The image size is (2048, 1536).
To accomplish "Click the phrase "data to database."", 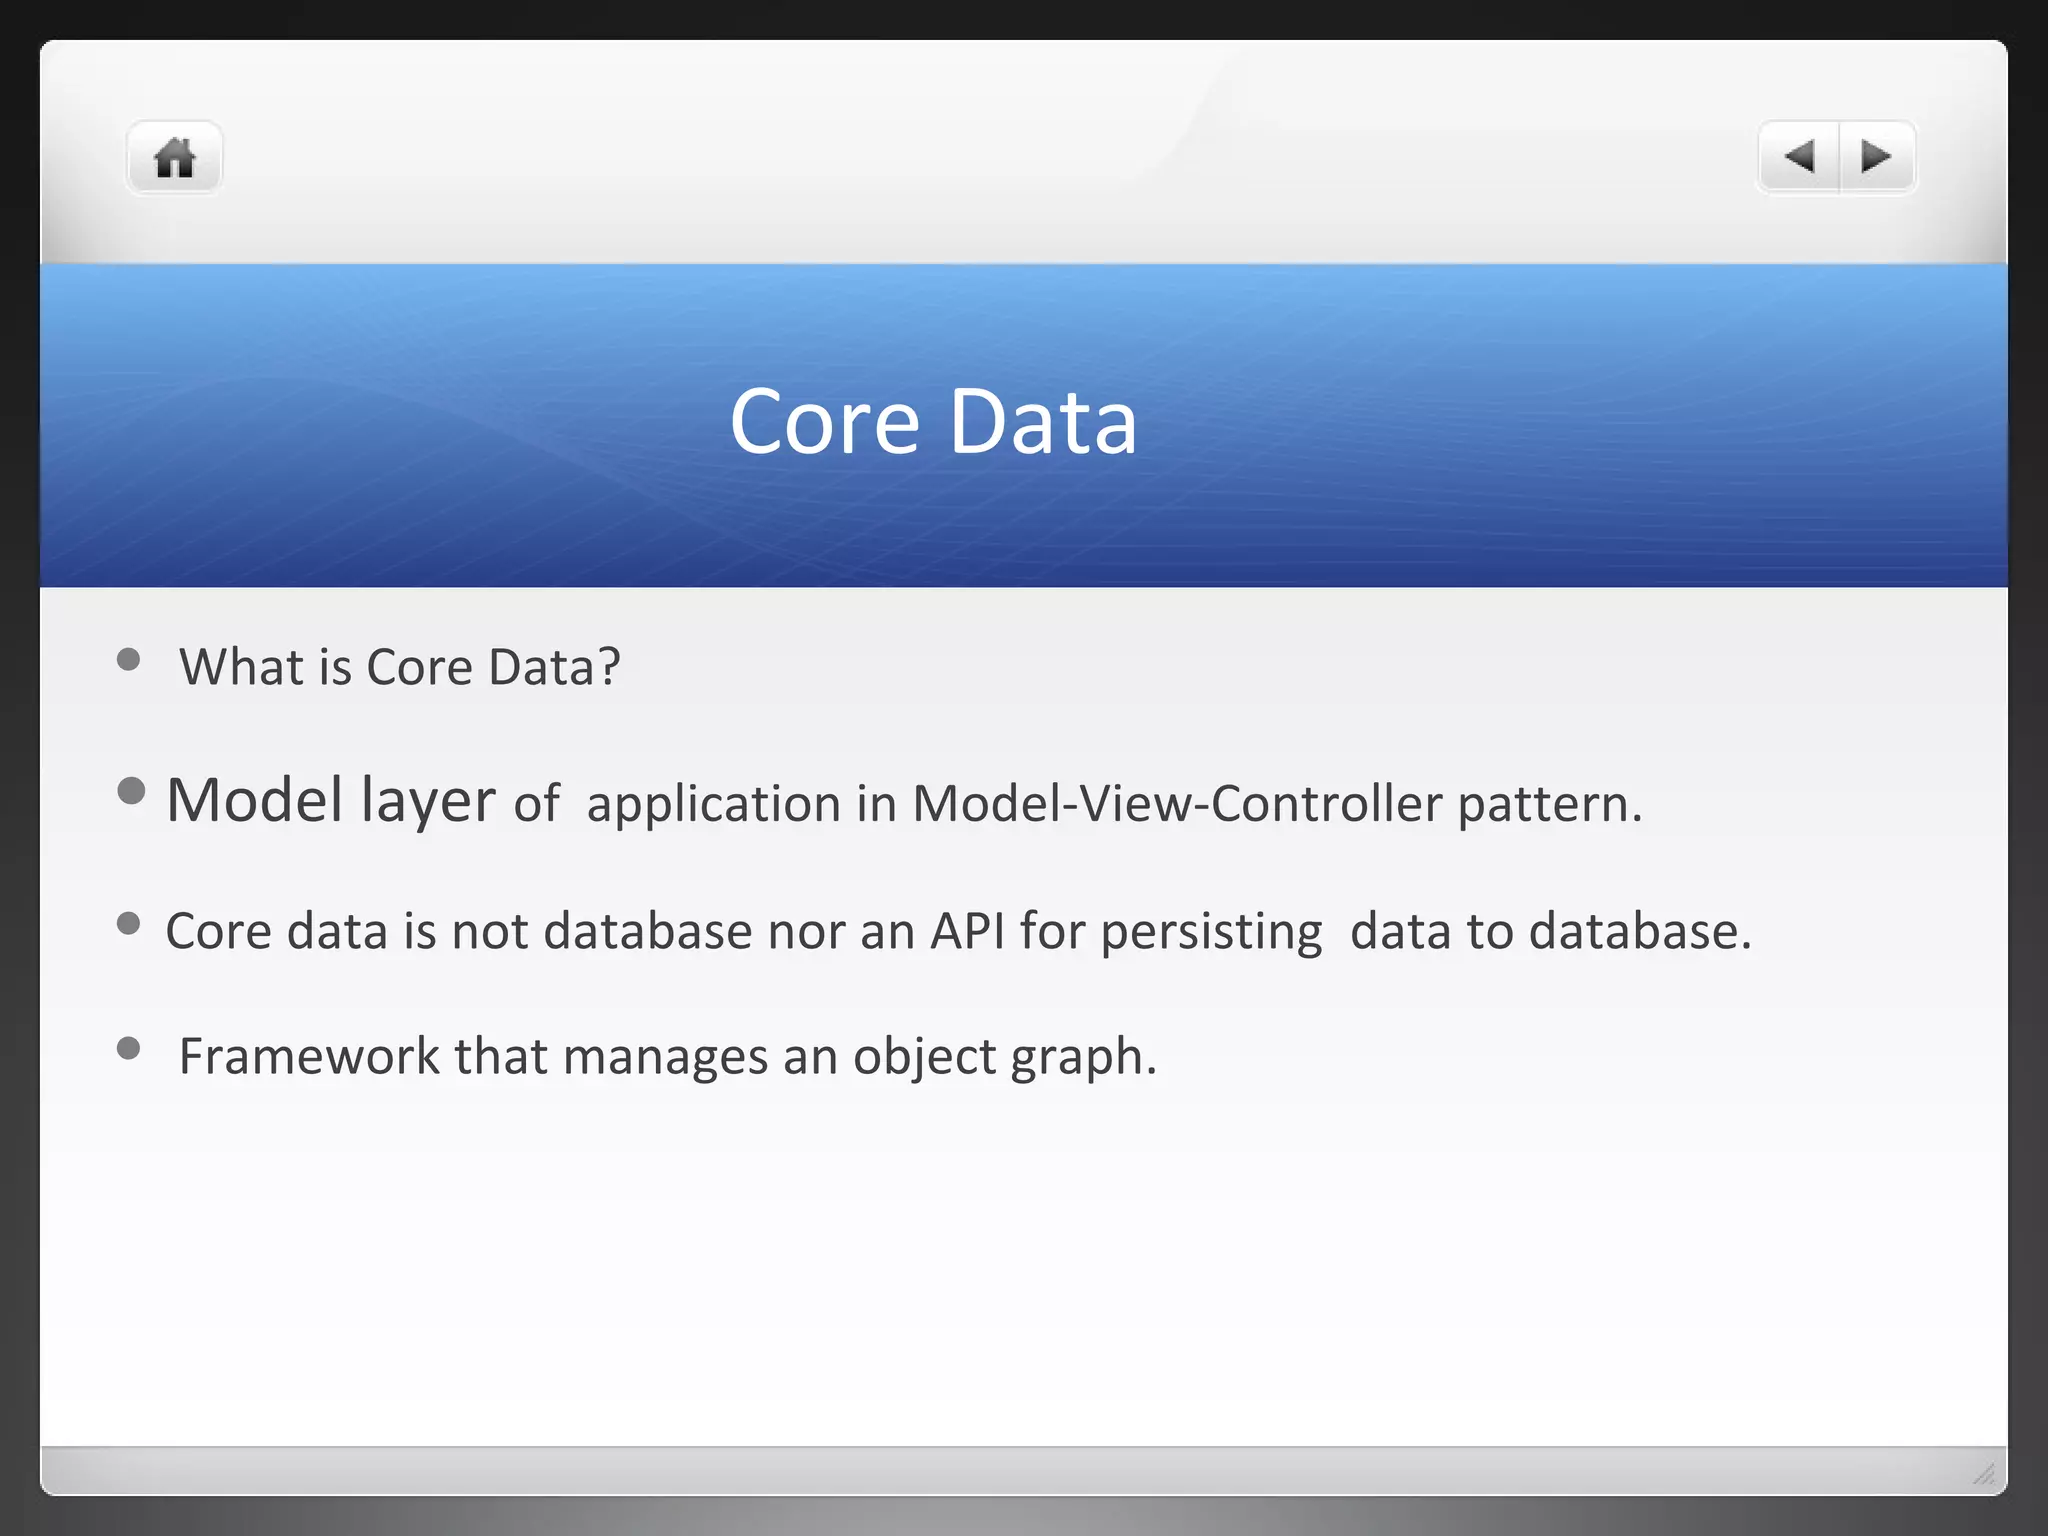I will tap(1551, 931).
